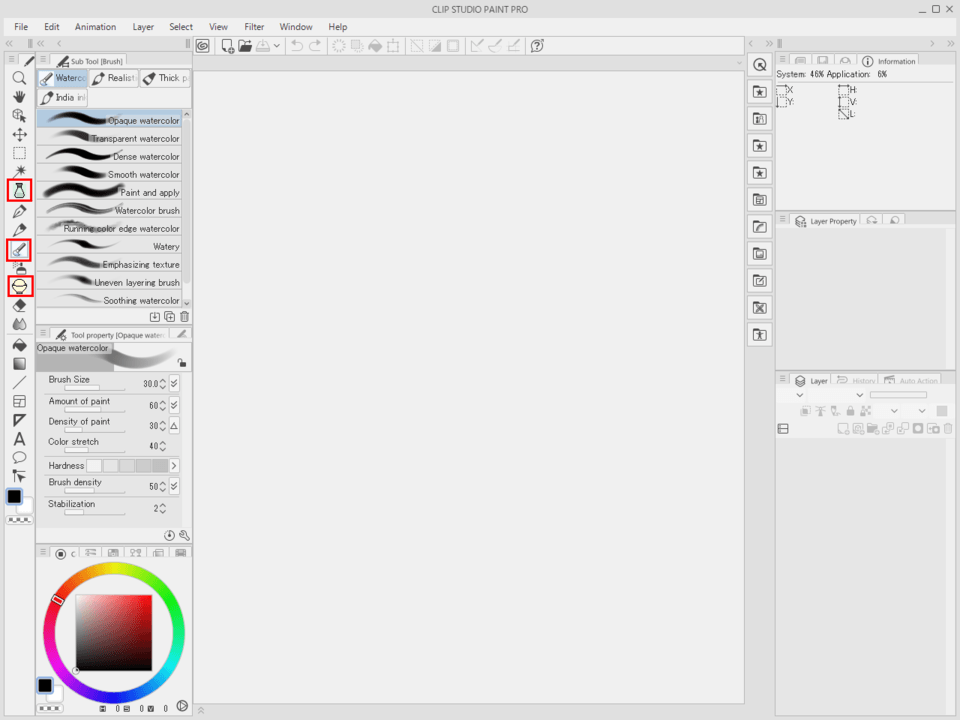Select the Gradient tool
The height and width of the screenshot is (720, 960).
[19, 364]
